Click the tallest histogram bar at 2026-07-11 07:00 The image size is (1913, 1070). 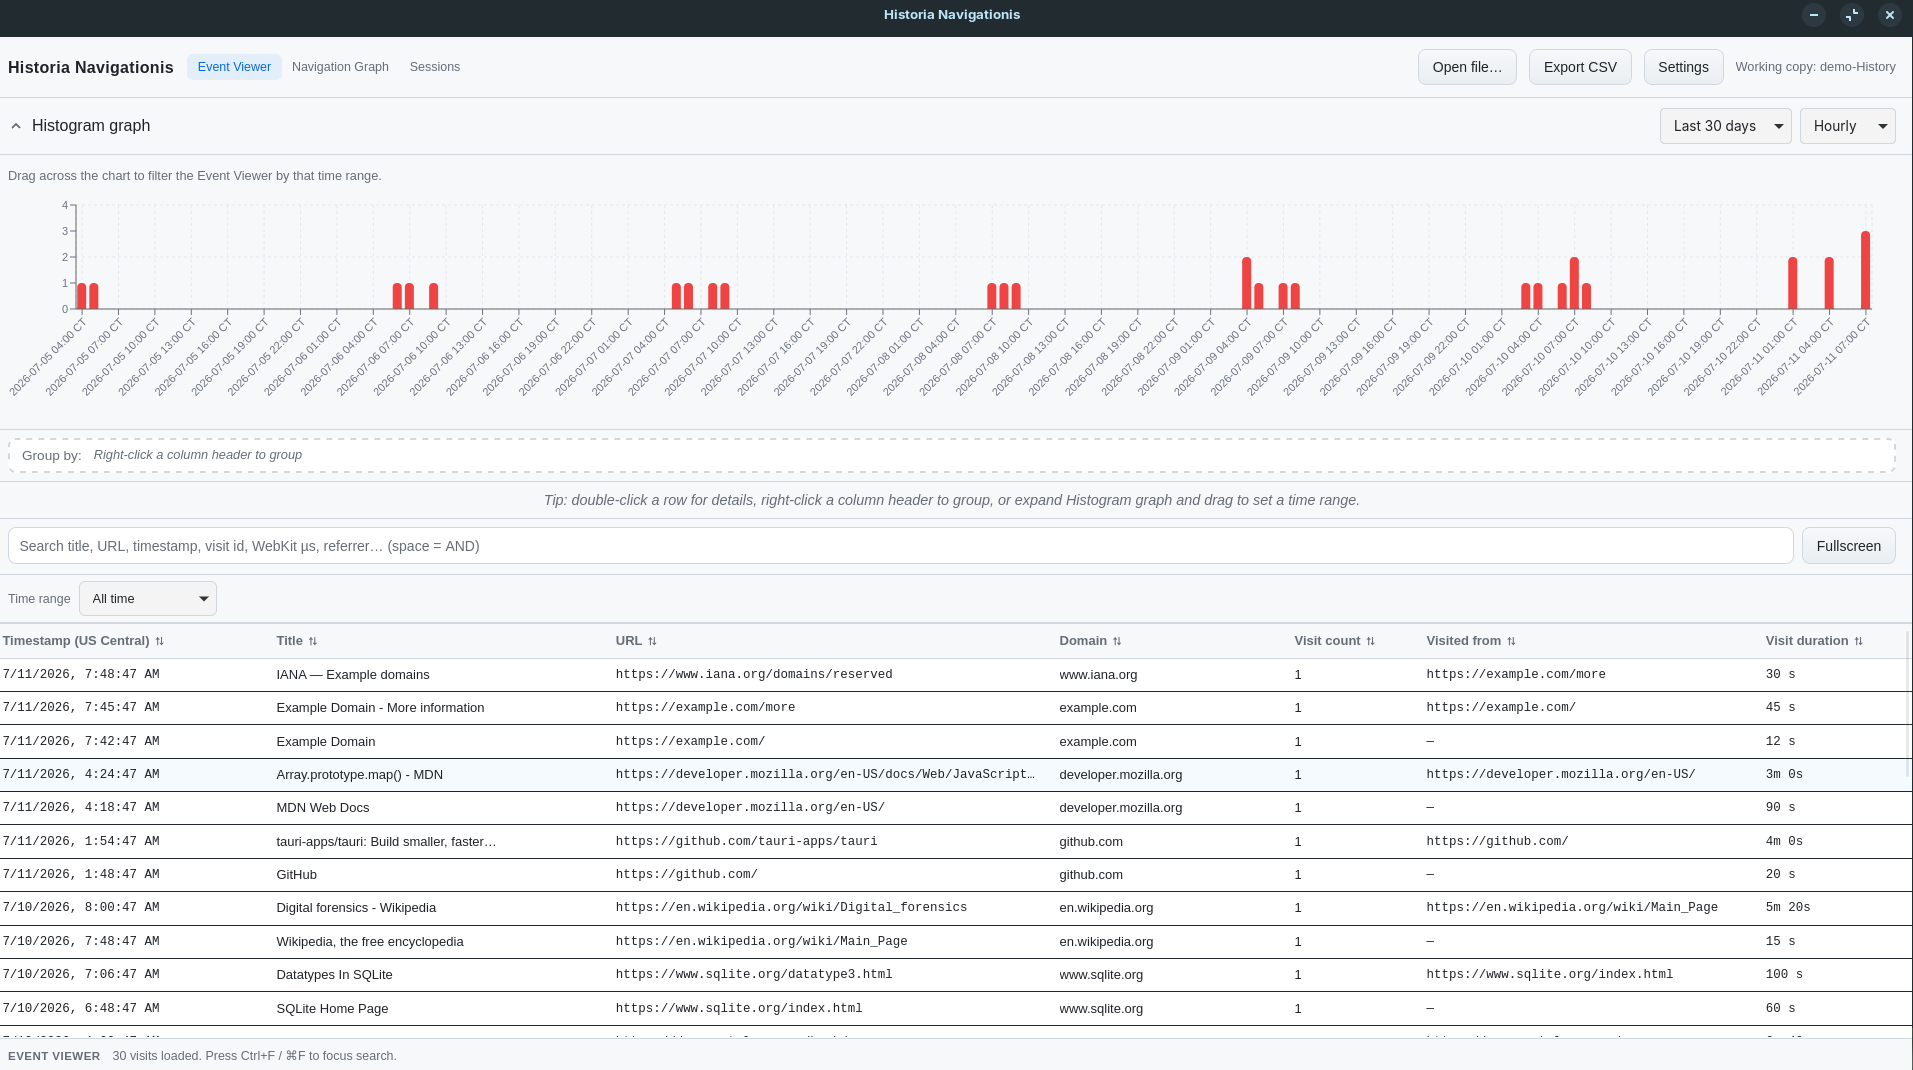(x=1865, y=270)
